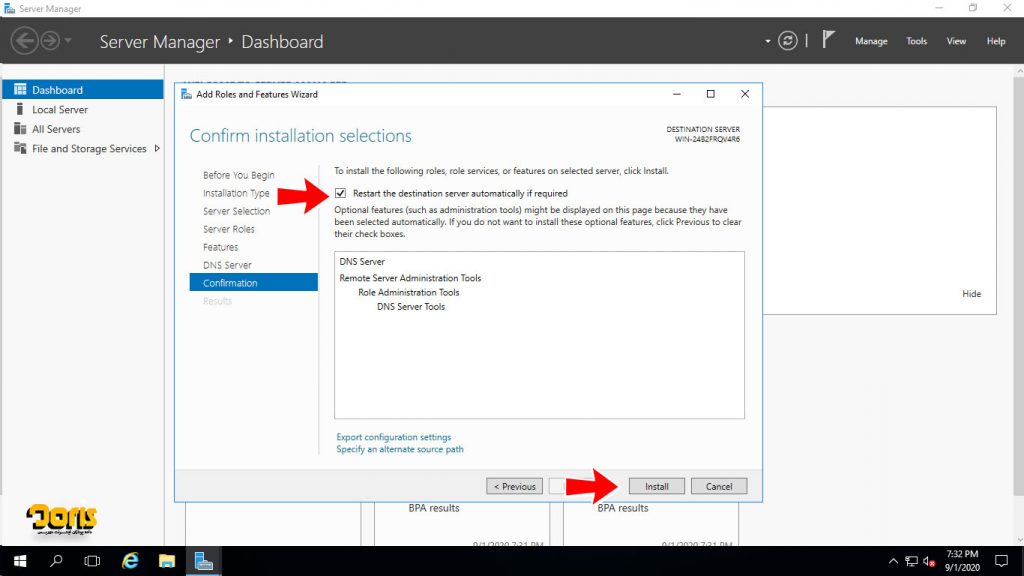Click the forward navigation arrow in Server Manager
The image size is (1024, 576).
tap(50, 41)
